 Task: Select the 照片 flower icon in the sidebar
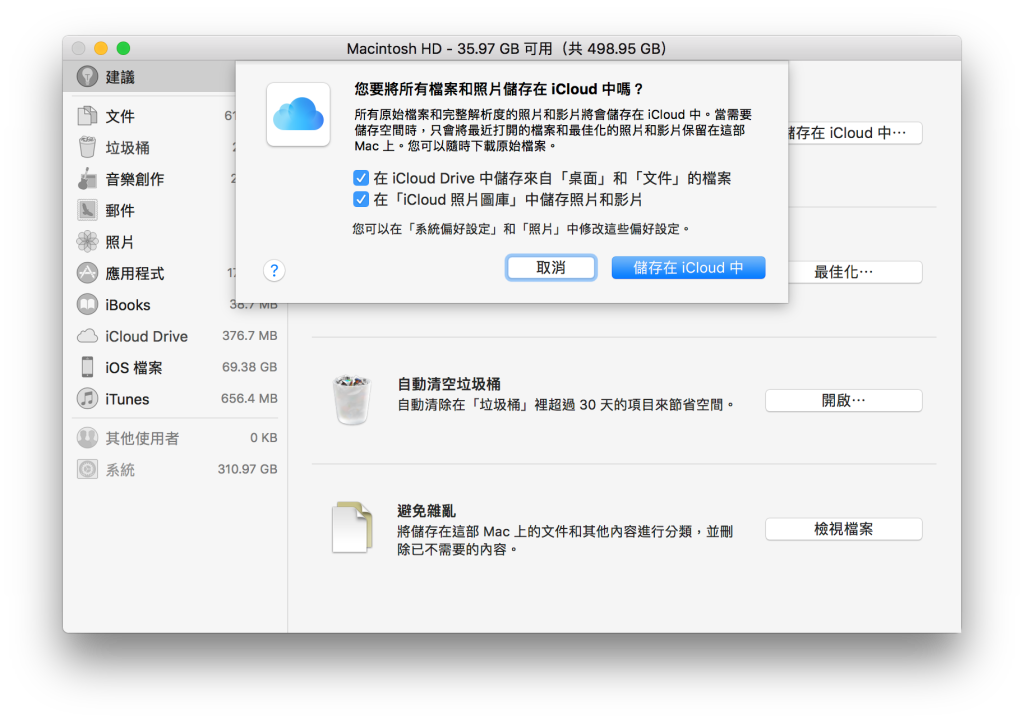click(87, 241)
